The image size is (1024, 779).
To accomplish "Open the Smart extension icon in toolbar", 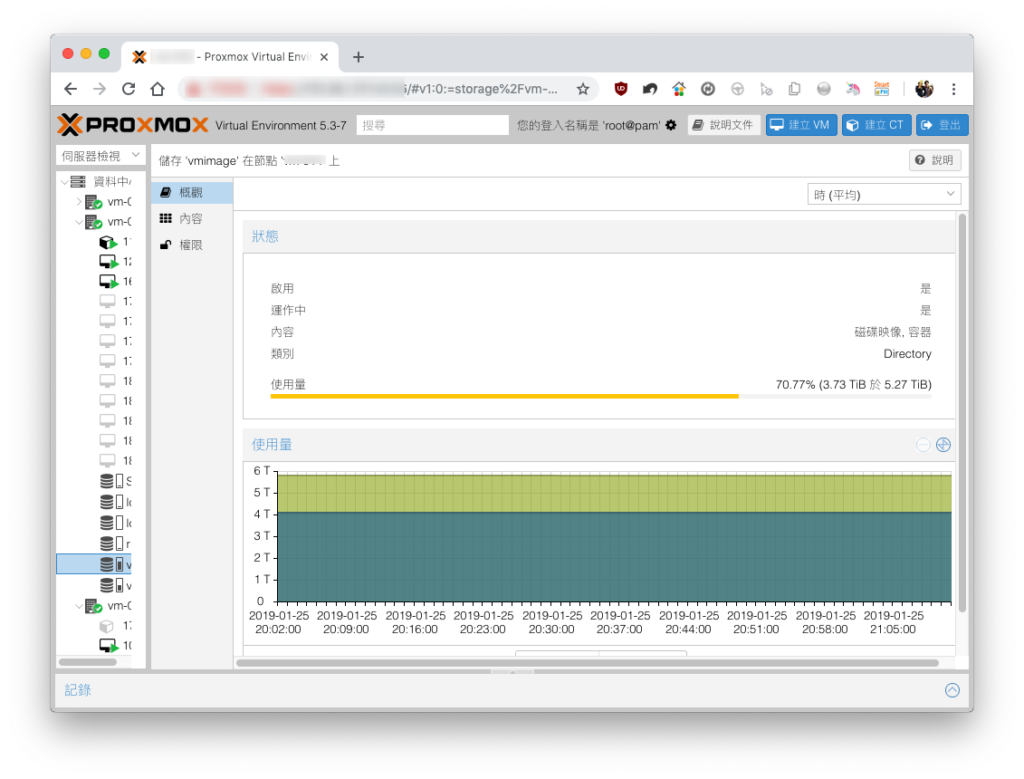I will click(x=882, y=89).
